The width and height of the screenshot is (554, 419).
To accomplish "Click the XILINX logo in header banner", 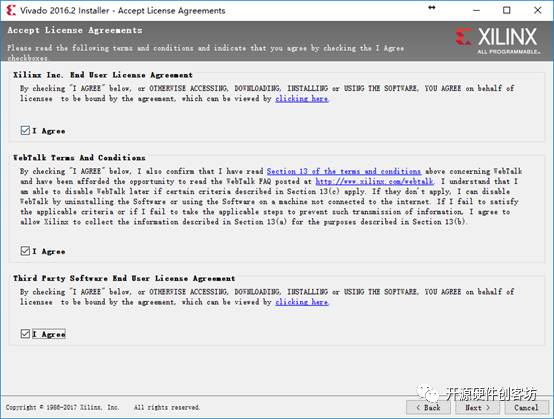I will coord(497,41).
